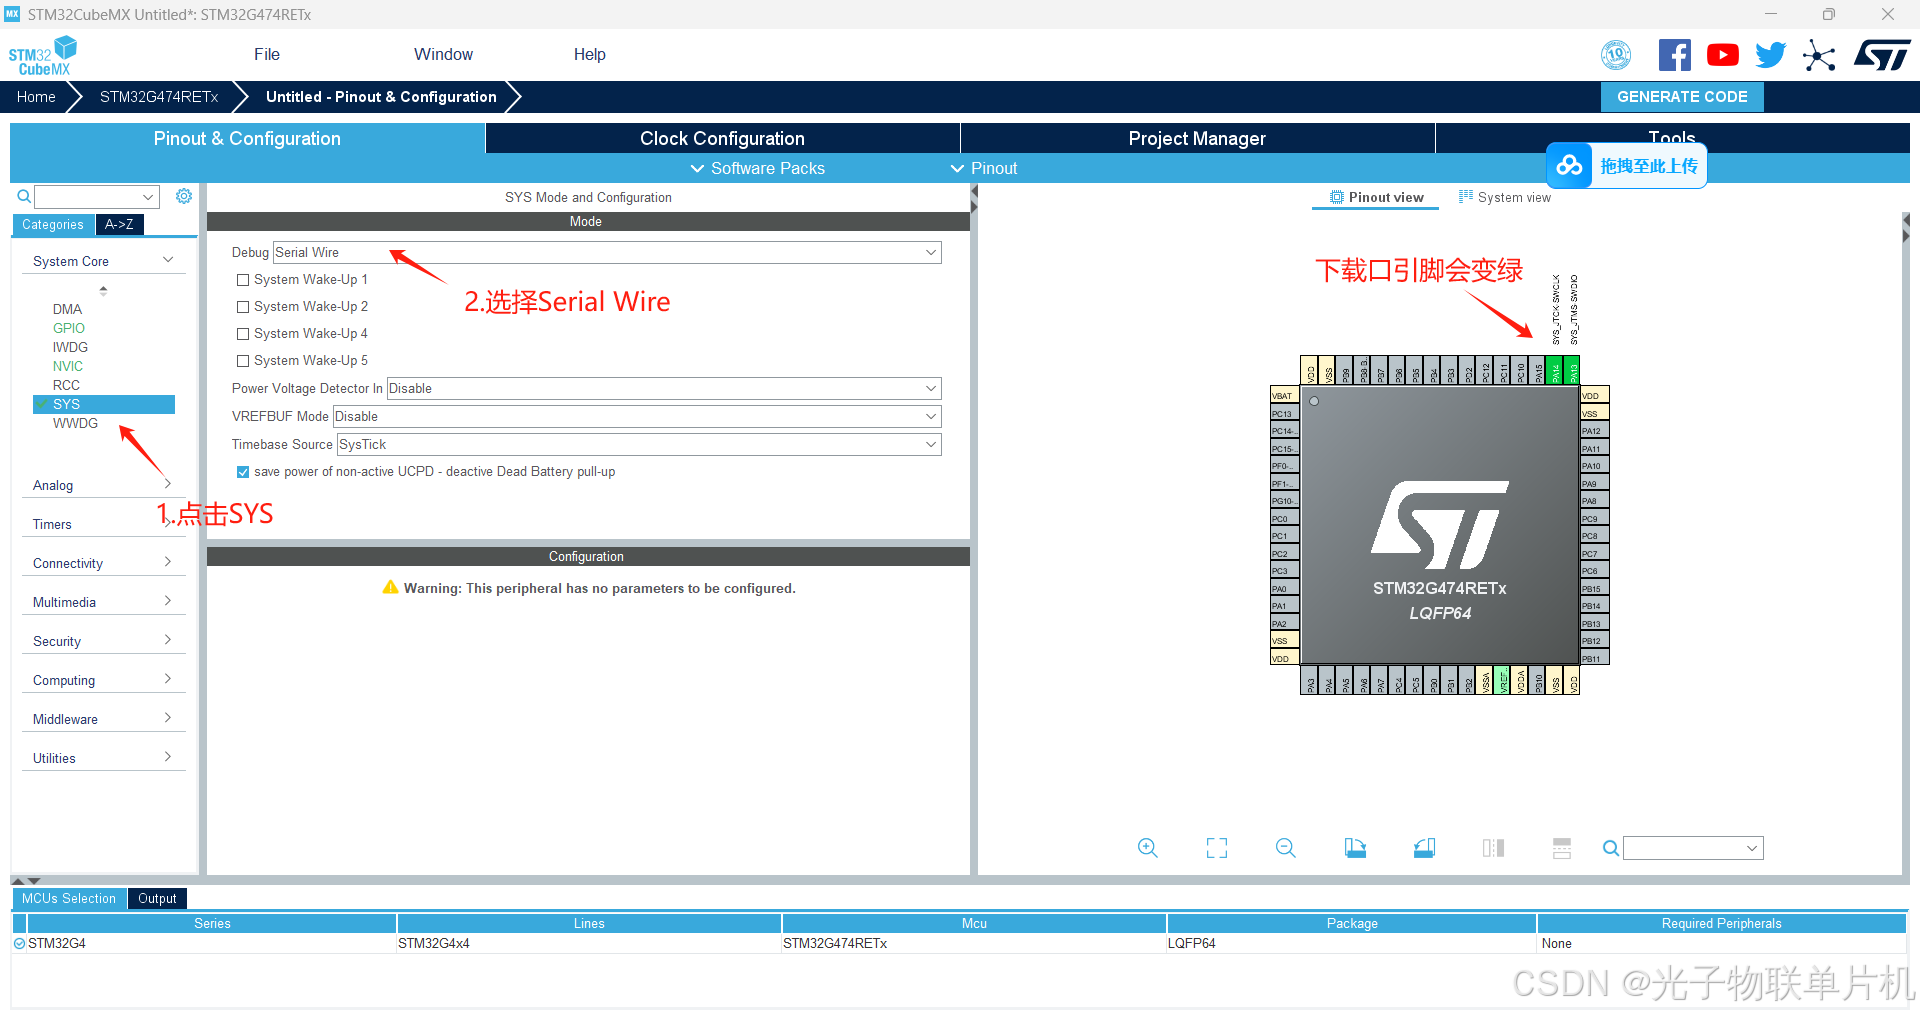Image resolution: width=1920 pixels, height=1015 pixels.
Task: Click the ST community network icon
Action: click(1819, 55)
